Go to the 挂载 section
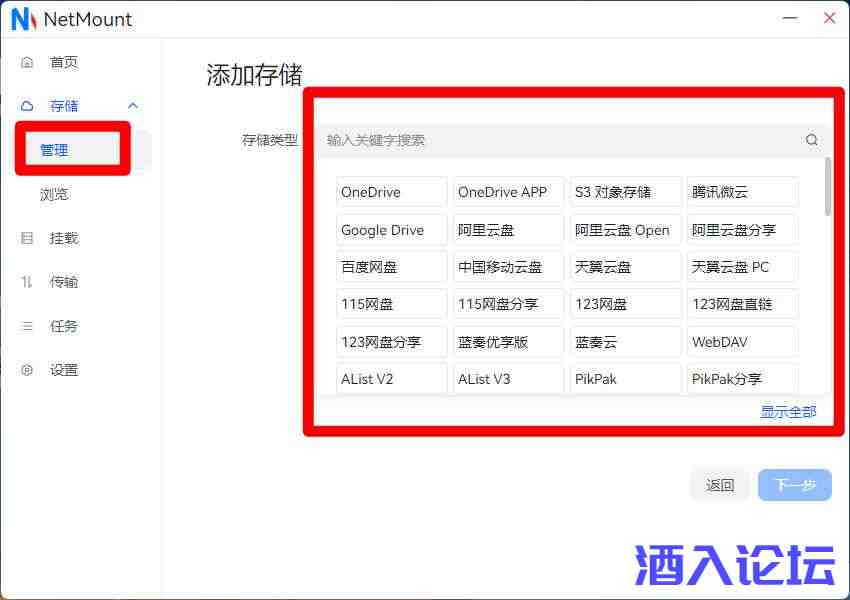 coord(64,238)
